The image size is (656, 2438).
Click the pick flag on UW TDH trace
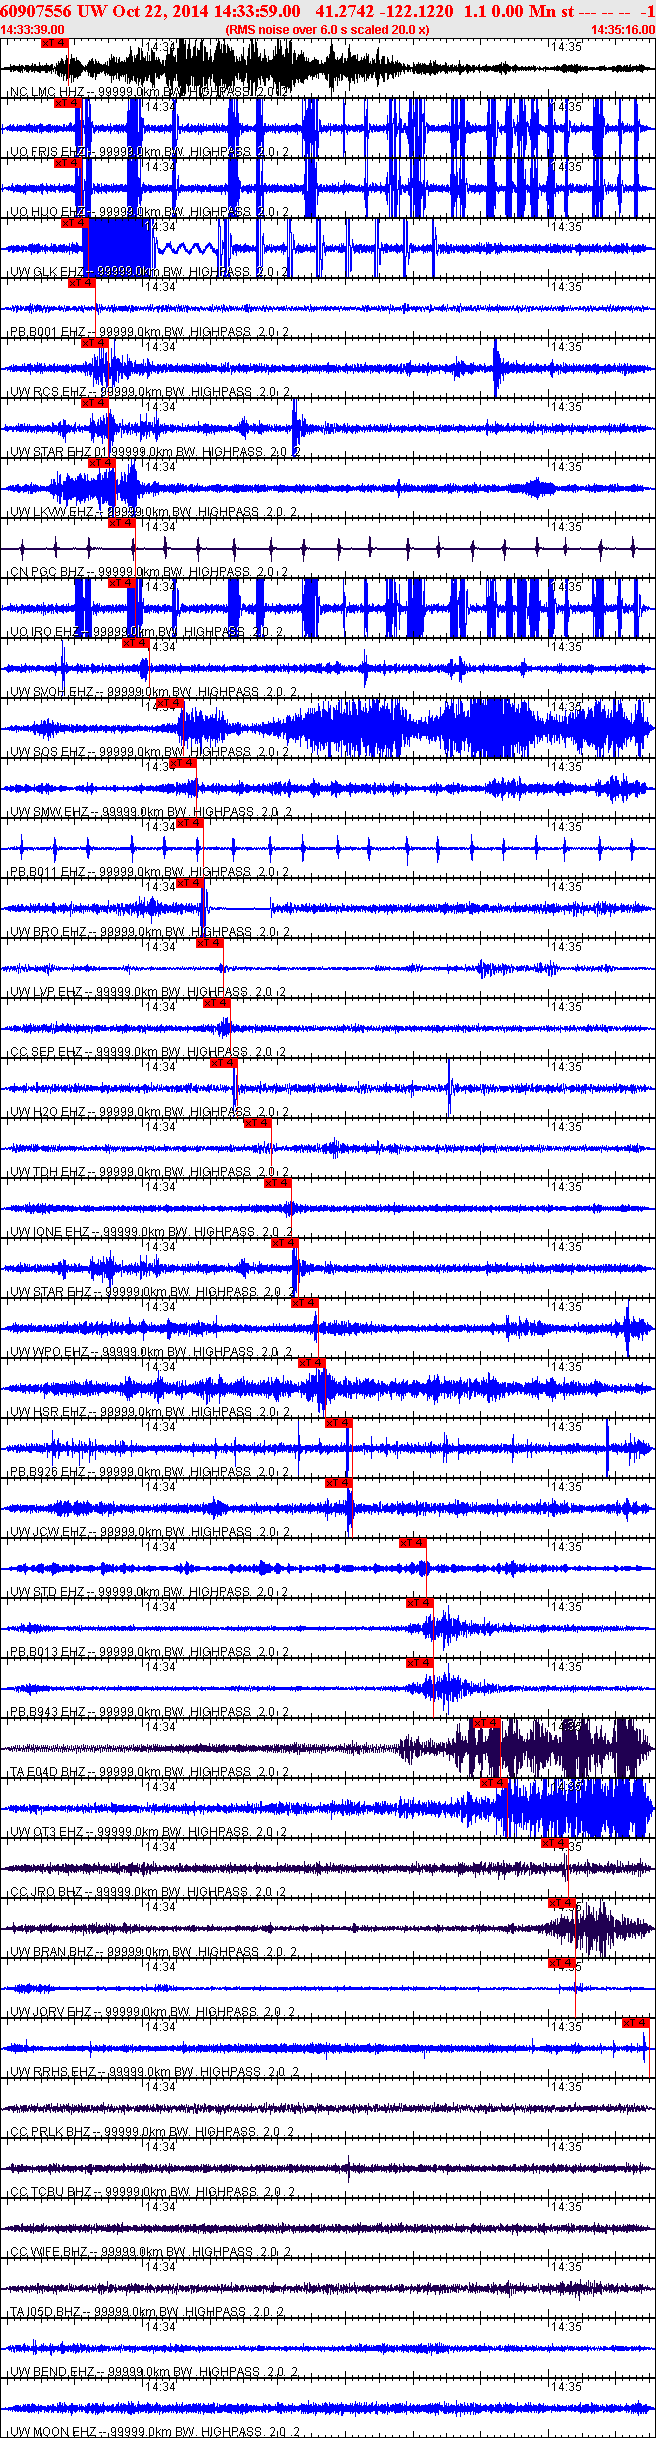pyautogui.click(x=258, y=1123)
